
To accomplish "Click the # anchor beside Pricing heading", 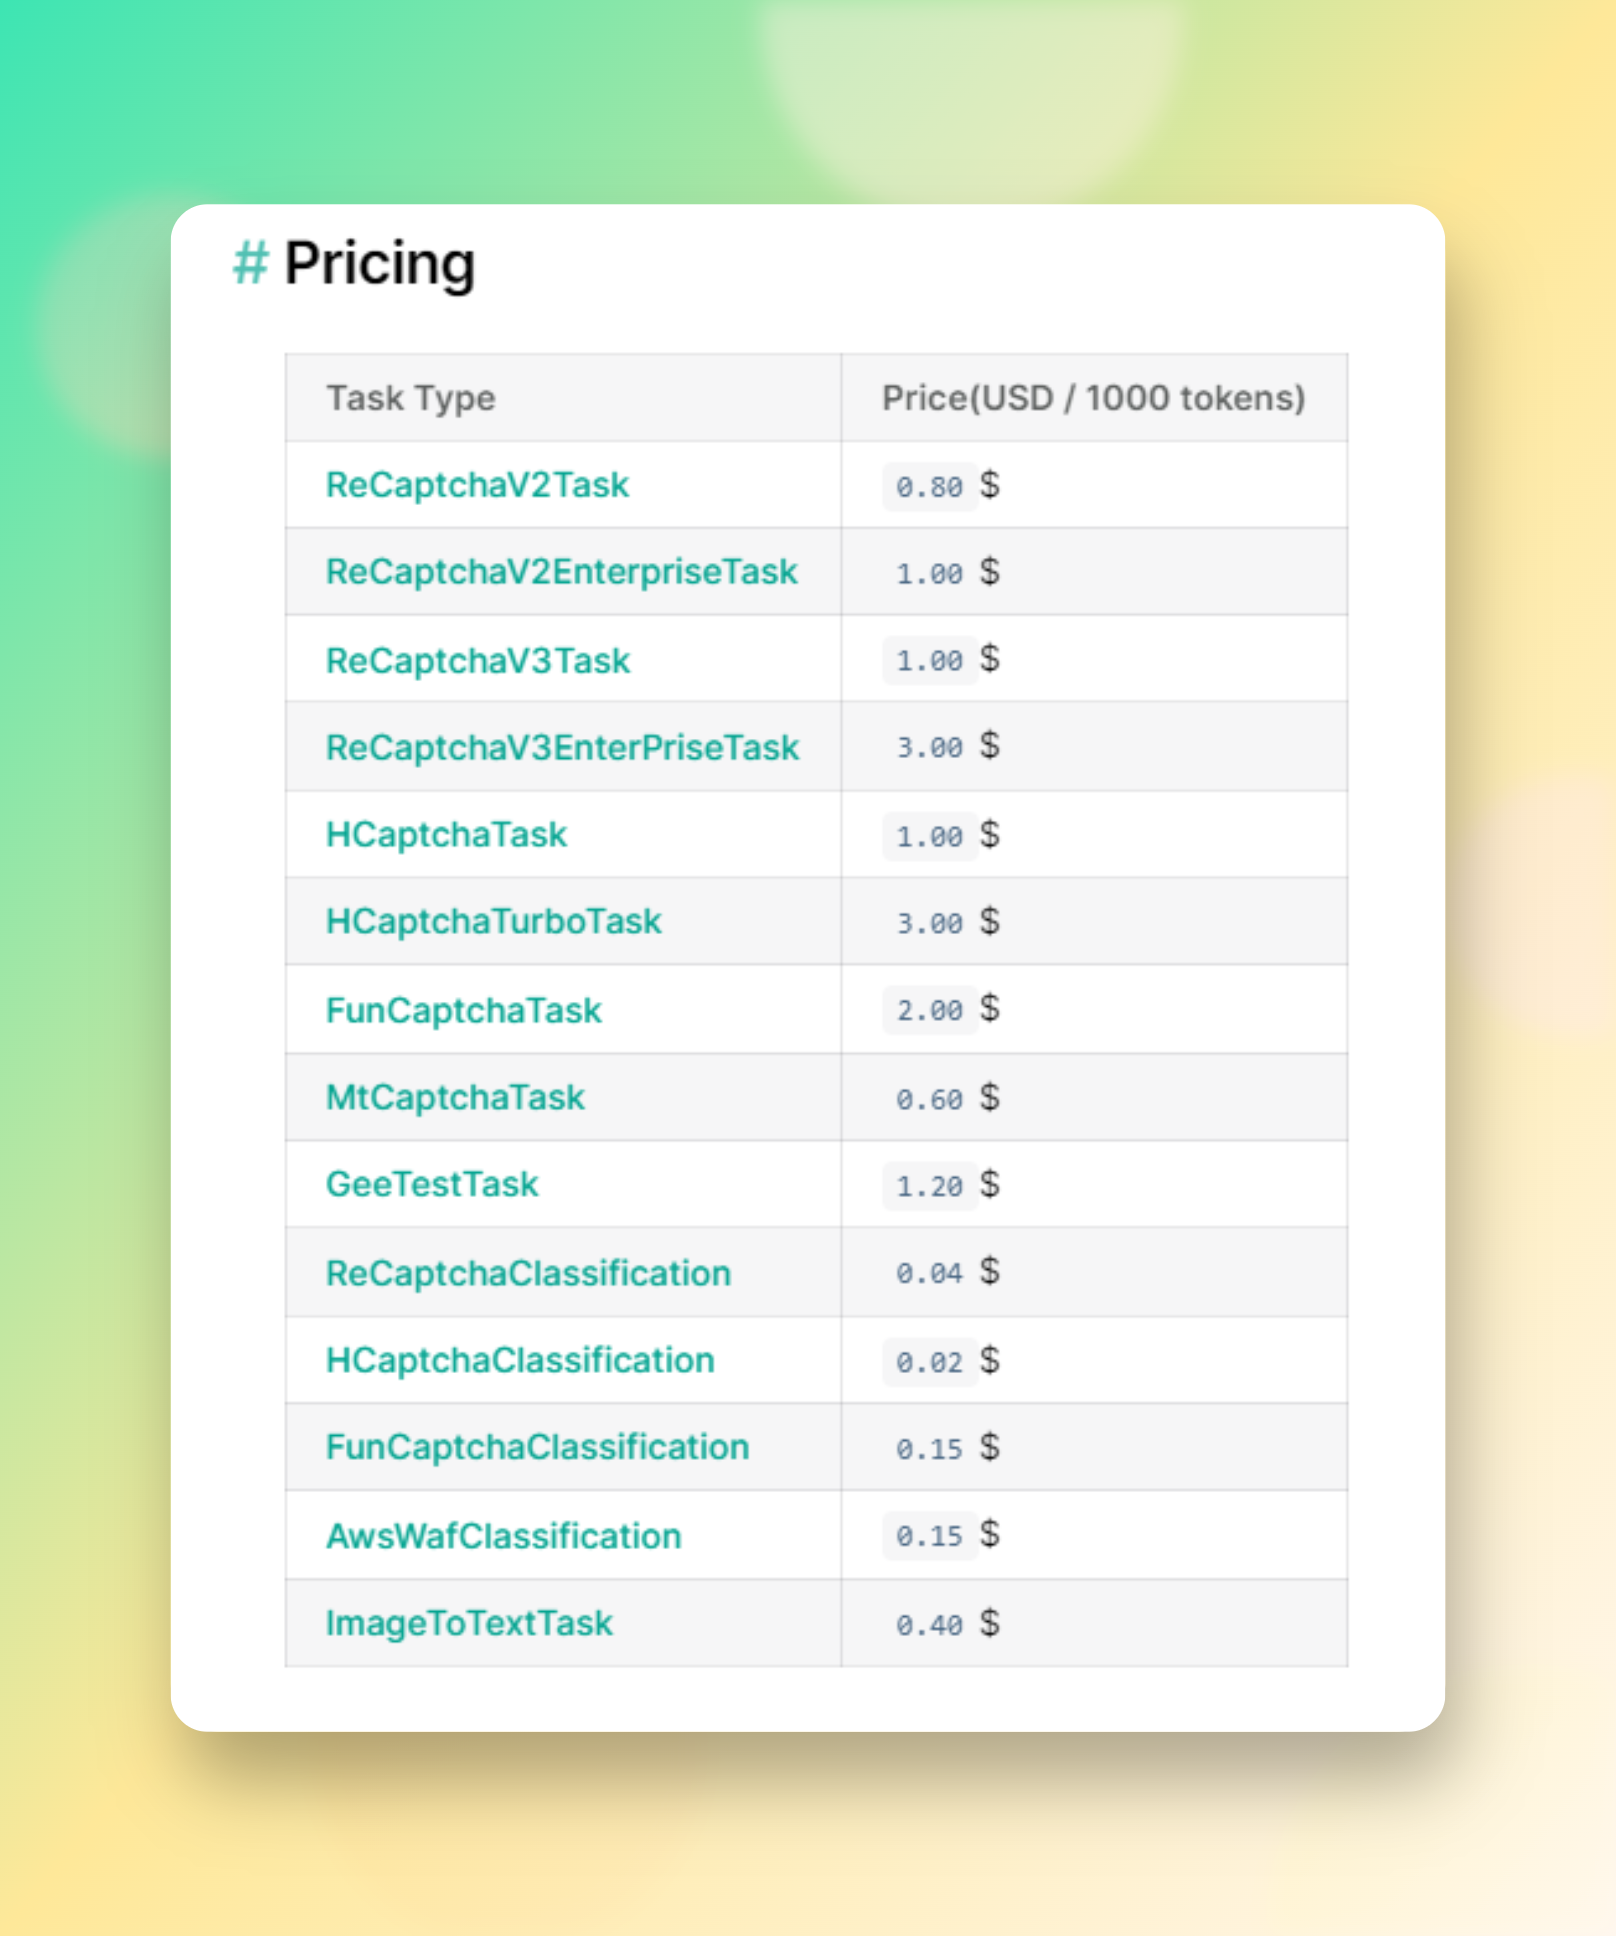I will [250, 265].
